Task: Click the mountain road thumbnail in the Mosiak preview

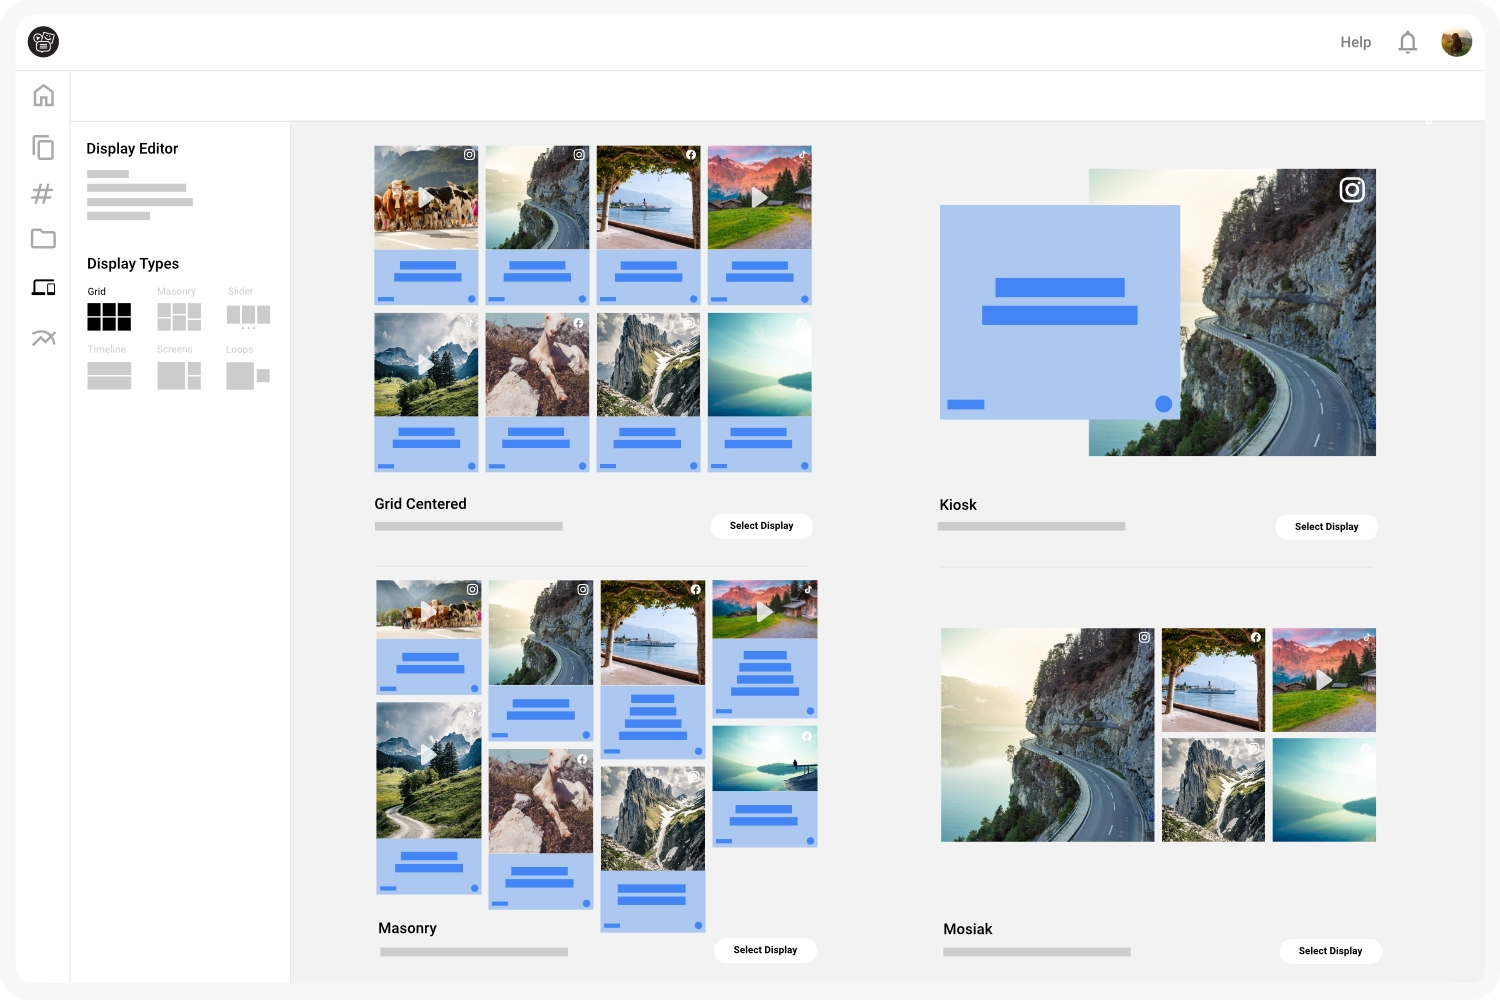Action: (x=1047, y=735)
